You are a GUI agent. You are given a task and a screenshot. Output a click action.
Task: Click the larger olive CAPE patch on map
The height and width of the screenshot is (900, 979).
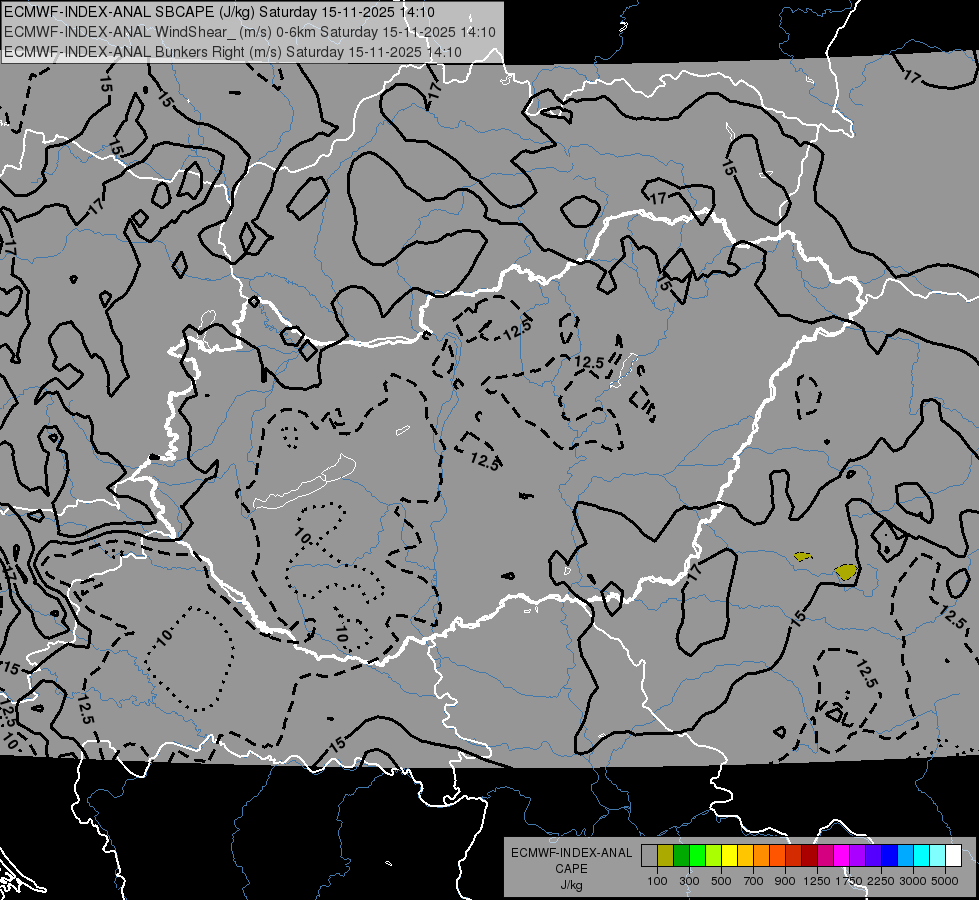(846, 571)
